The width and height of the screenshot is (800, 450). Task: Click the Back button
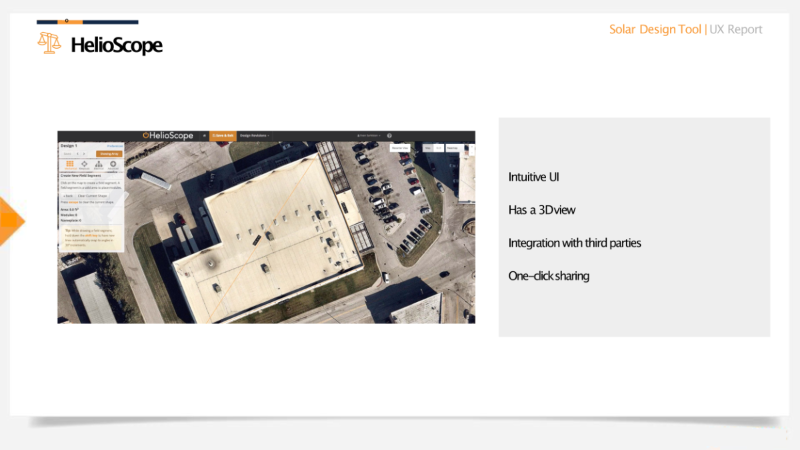(68, 196)
